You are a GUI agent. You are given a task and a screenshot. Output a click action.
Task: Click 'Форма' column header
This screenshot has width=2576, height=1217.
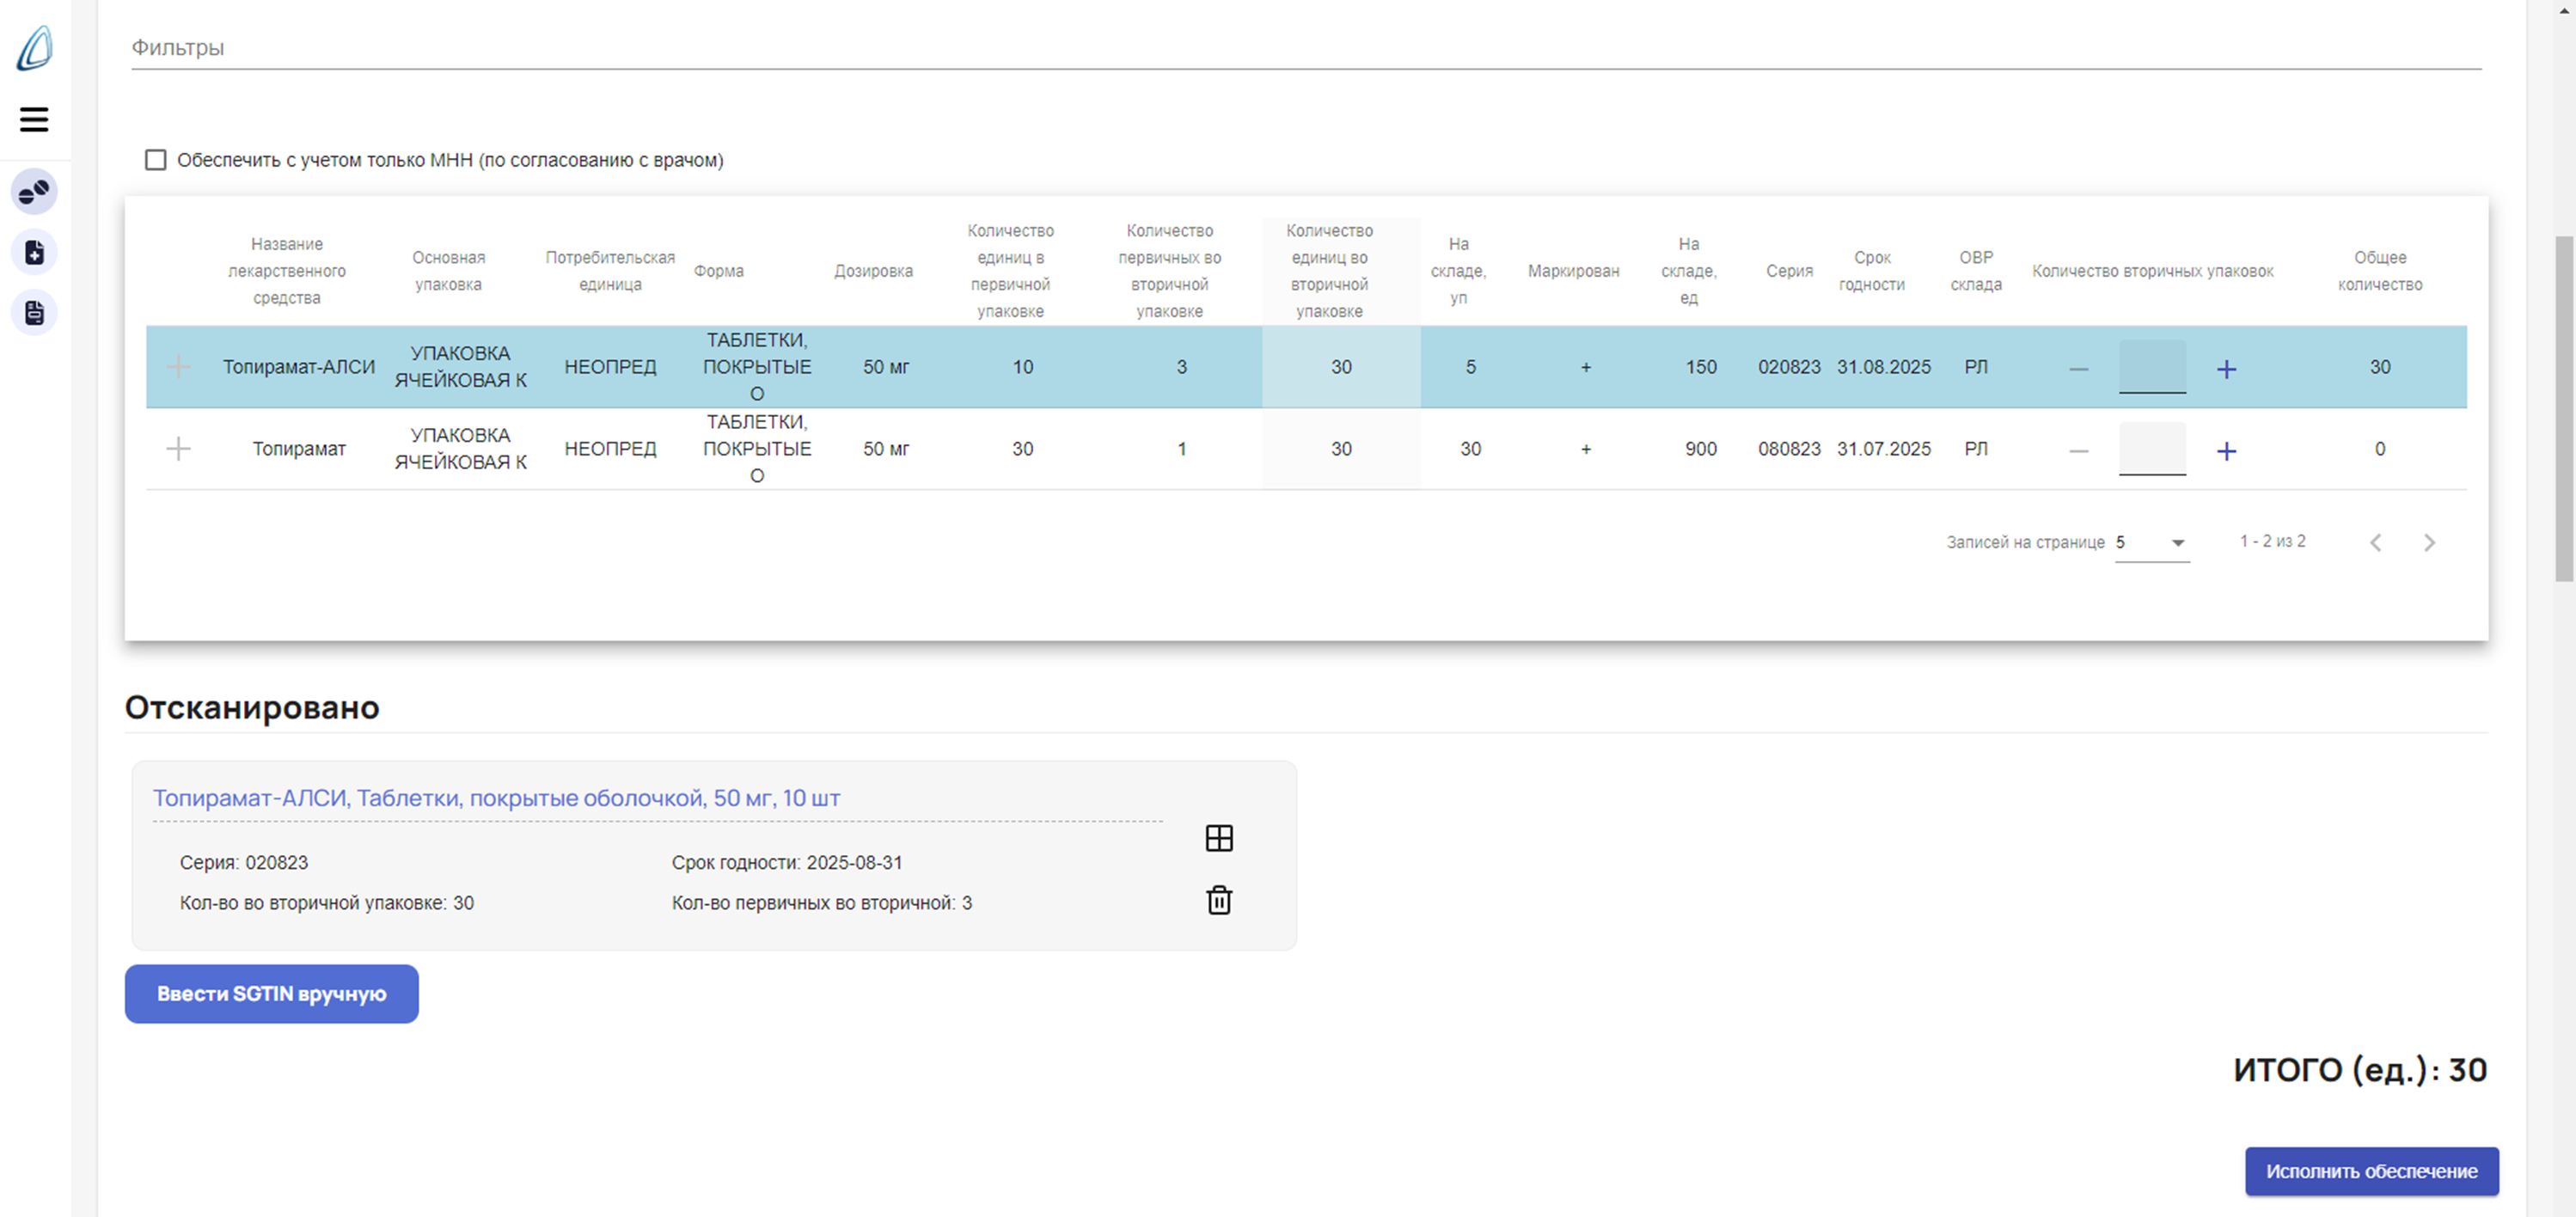(x=719, y=271)
